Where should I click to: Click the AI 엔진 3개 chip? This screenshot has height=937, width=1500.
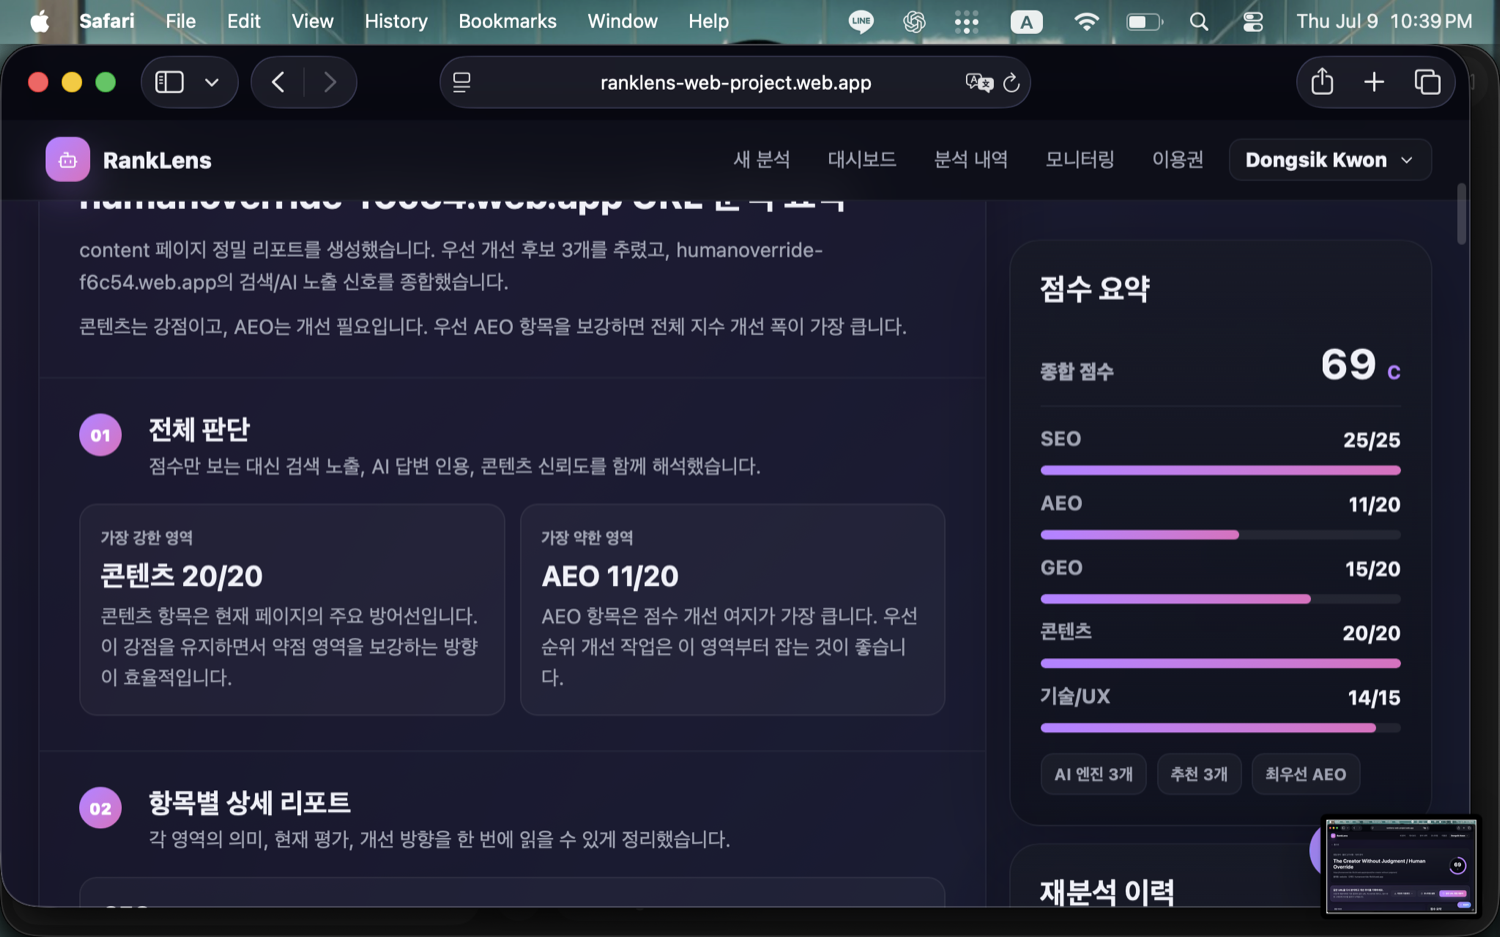[x=1094, y=774]
